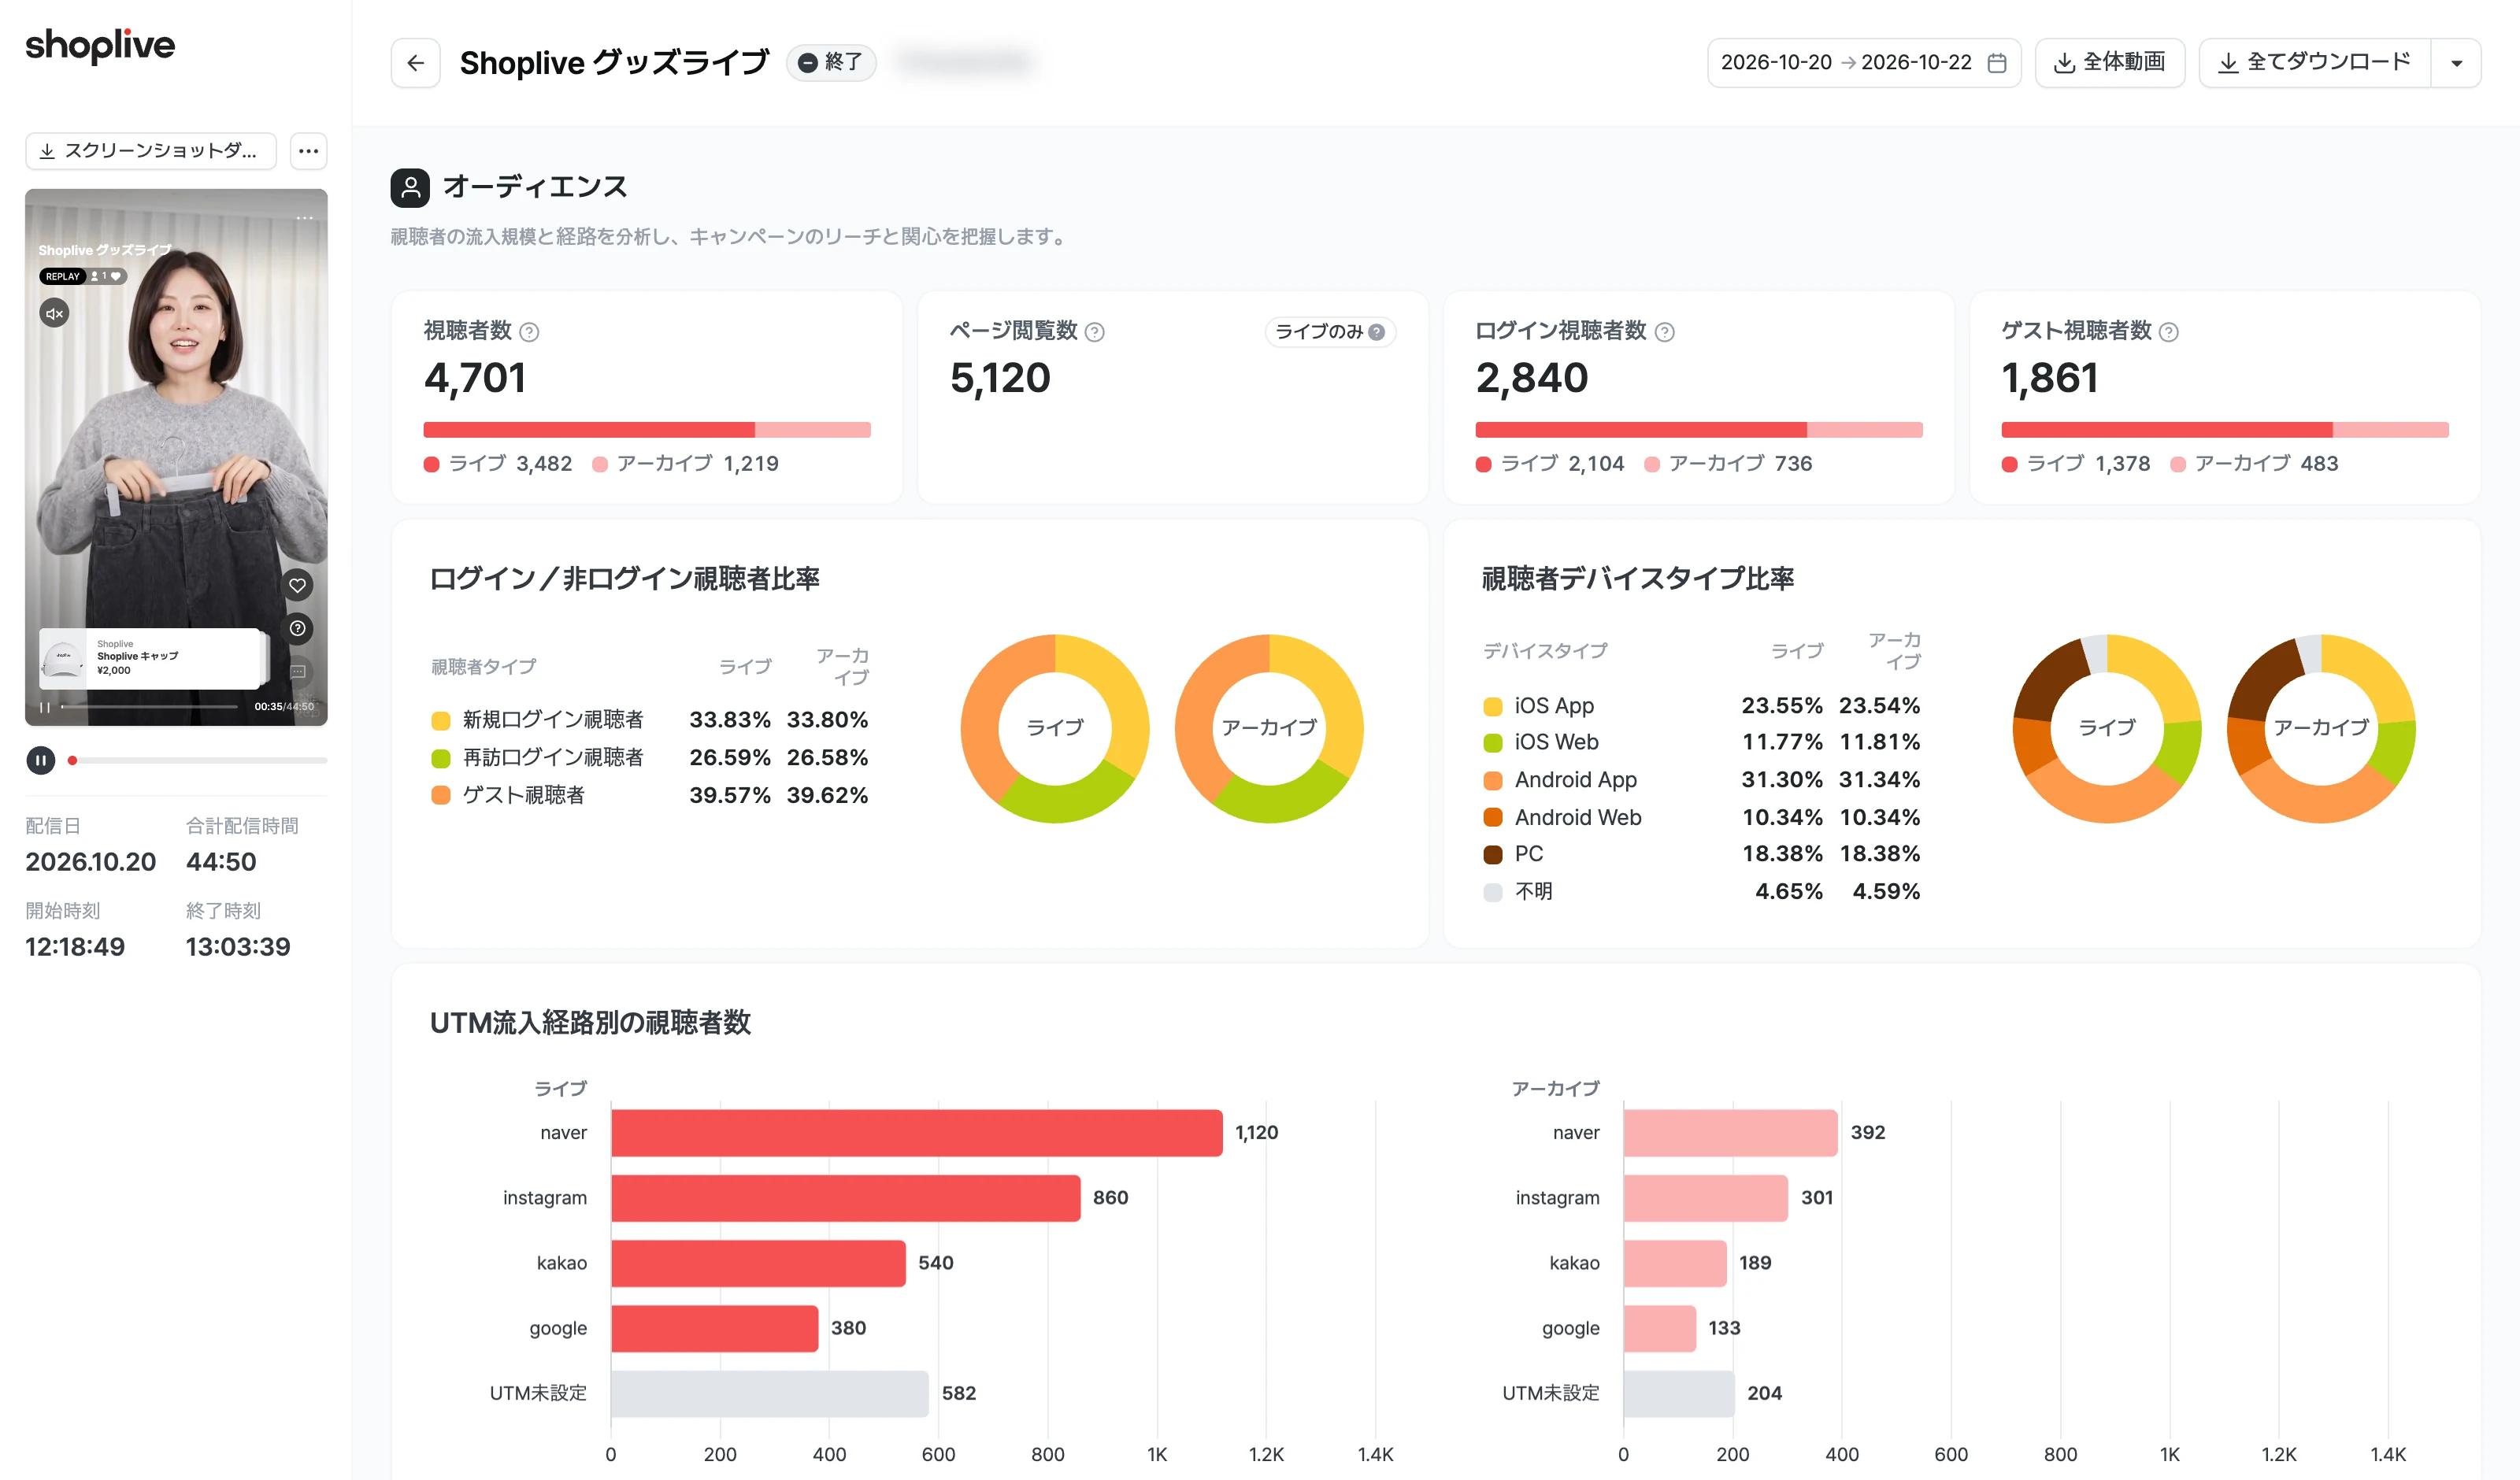This screenshot has height=1480, width=2520.
Task: Click the three dots atop video player
Action: click(305, 217)
